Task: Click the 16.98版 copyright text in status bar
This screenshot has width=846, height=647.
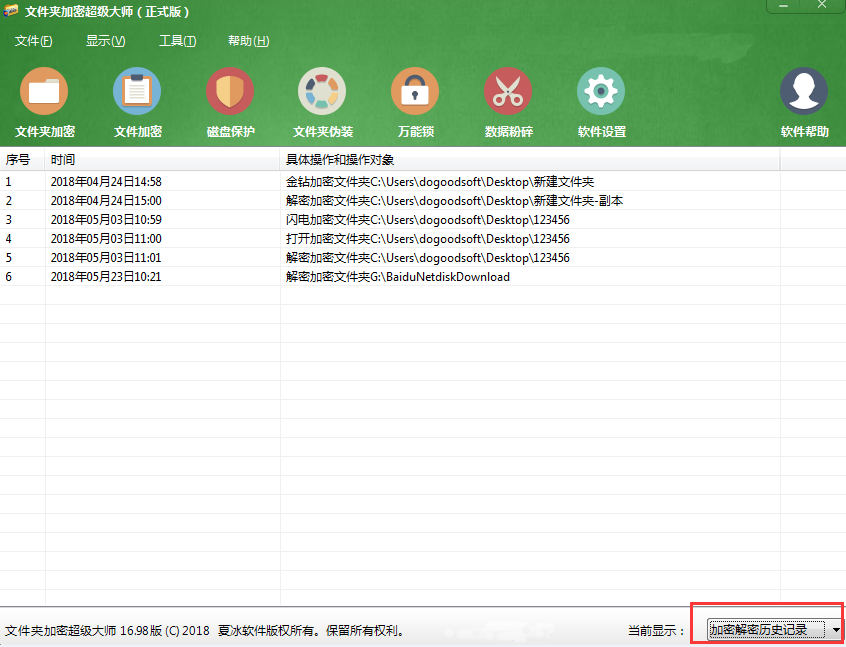Action: (x=204, y=630)
